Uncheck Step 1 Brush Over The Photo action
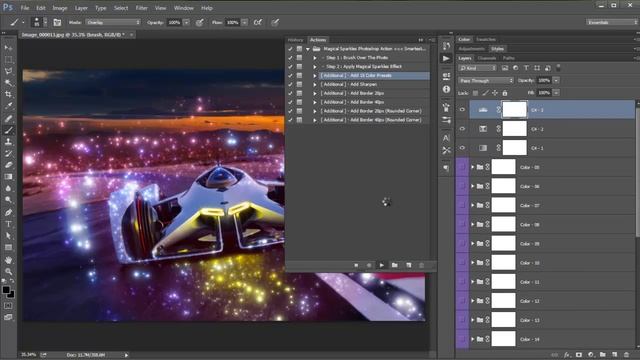 click(x=290, y=58)
